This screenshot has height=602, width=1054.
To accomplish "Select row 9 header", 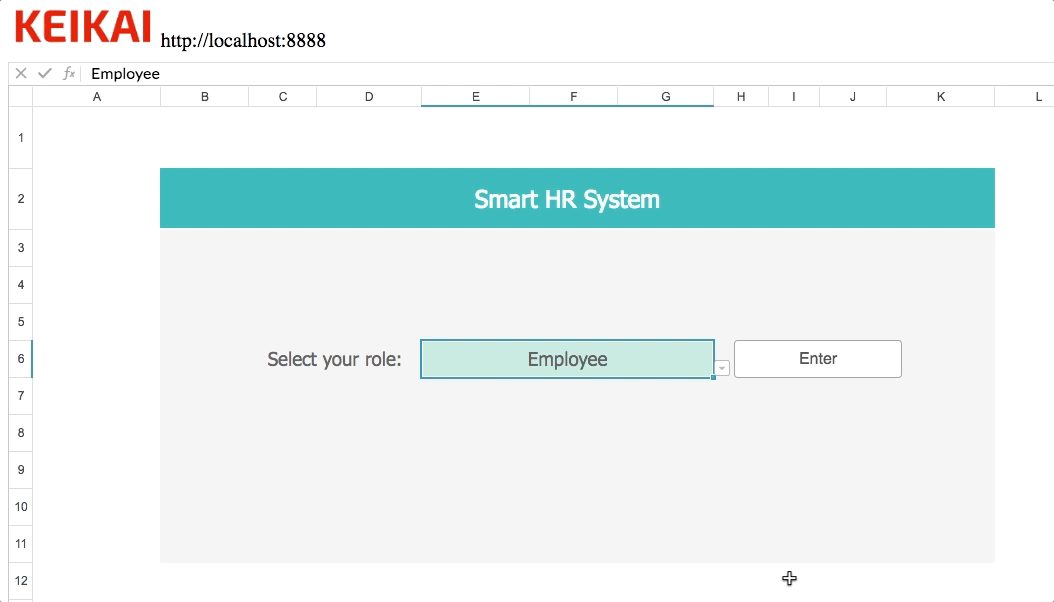I will [21, 470].
